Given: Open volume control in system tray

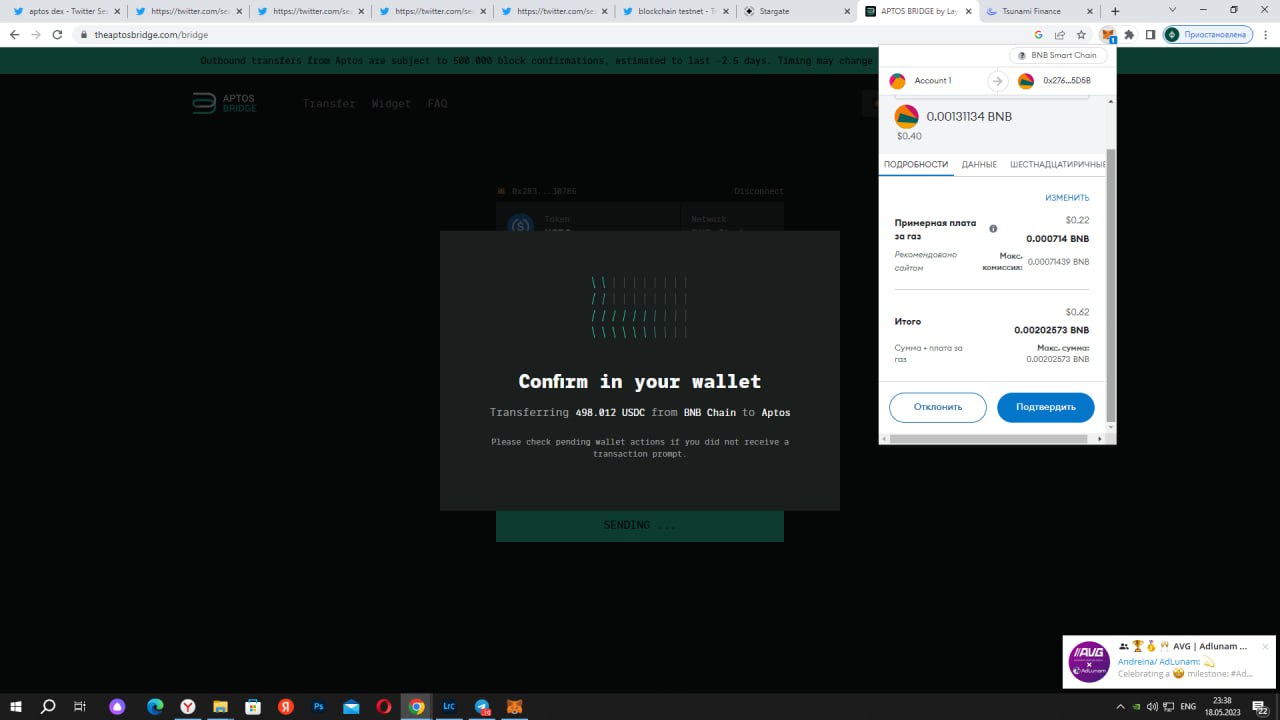Looking at the screenshot, I should [1152, 706].
